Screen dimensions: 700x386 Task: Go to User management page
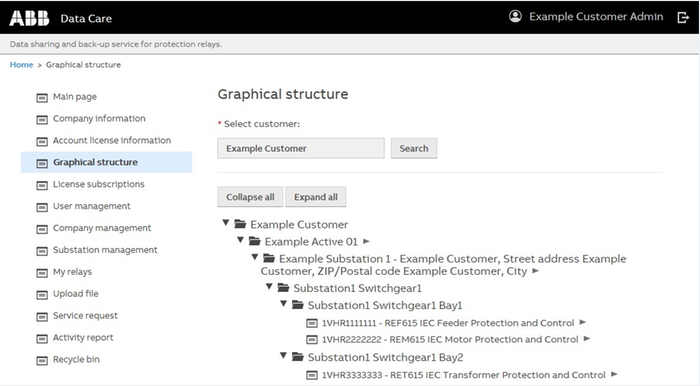click(x=92, y=206)
